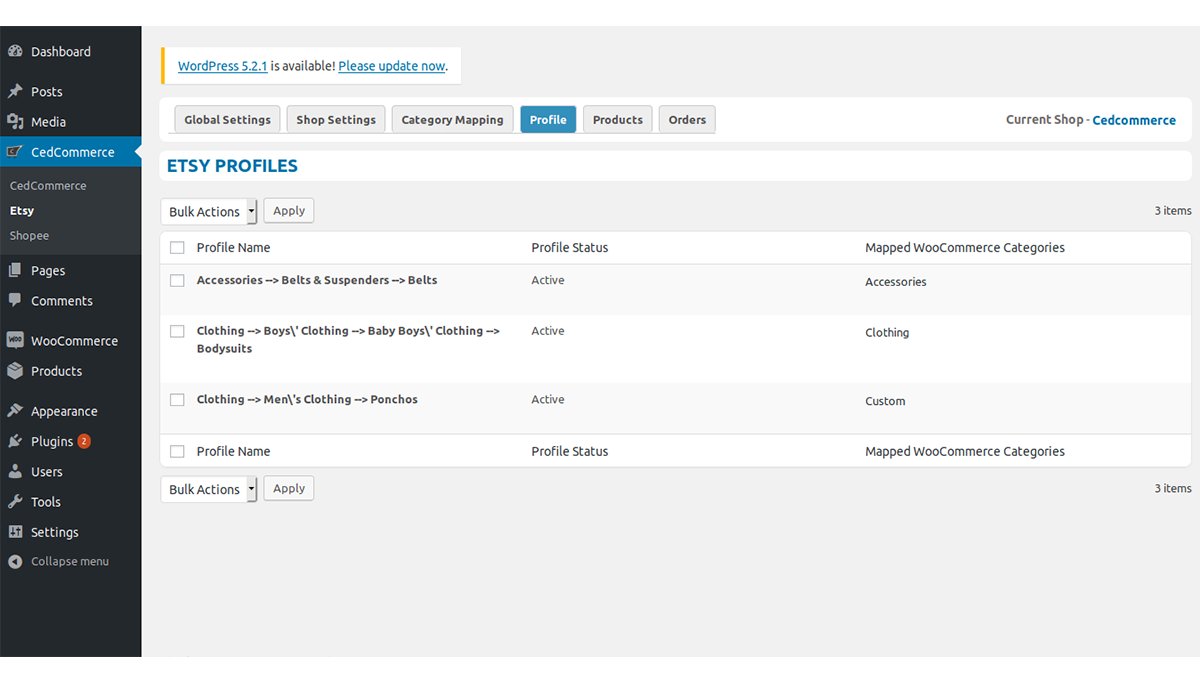The image size is (1200, 684).
Task: Open the WordPress Dashboard icon
Action: point(16,51)
